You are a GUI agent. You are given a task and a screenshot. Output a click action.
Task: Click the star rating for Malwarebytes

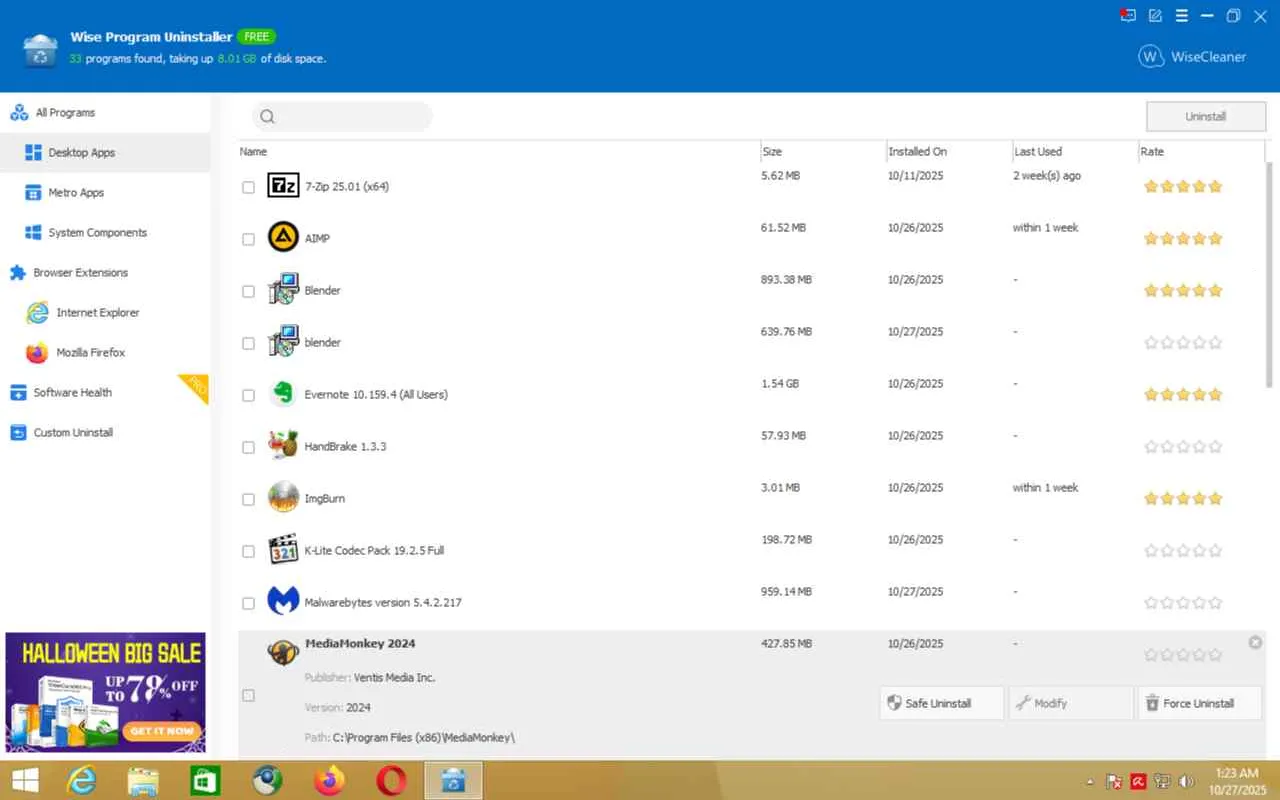point(1183,603)
